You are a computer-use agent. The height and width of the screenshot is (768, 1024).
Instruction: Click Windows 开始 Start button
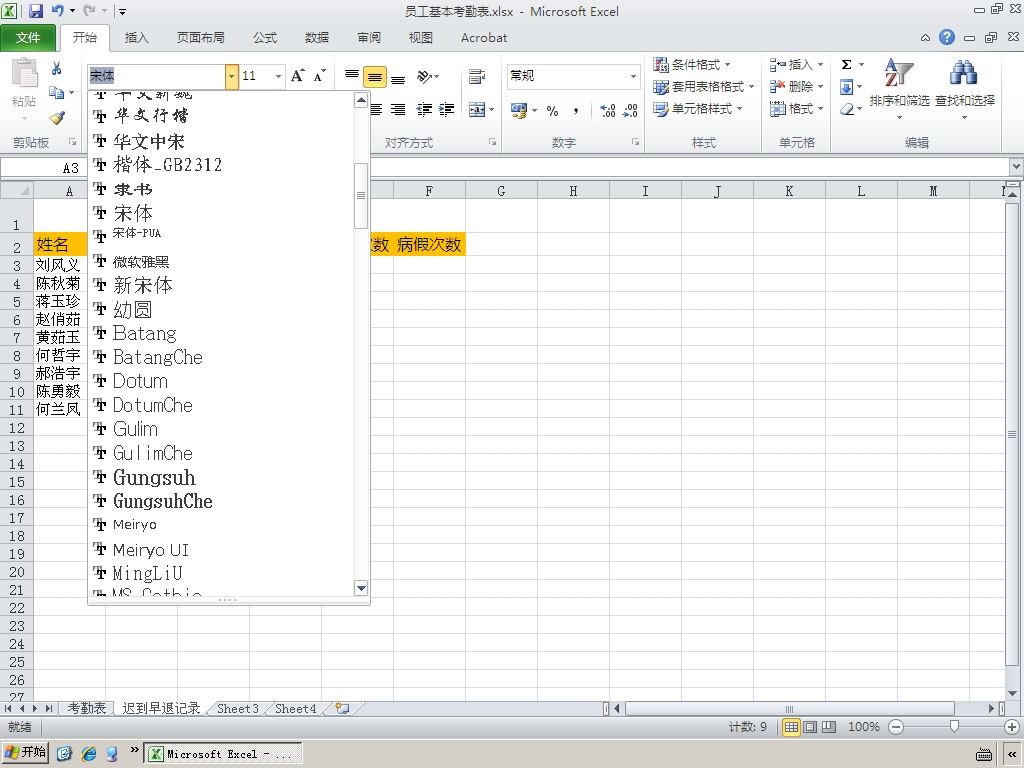click(25, 753)
